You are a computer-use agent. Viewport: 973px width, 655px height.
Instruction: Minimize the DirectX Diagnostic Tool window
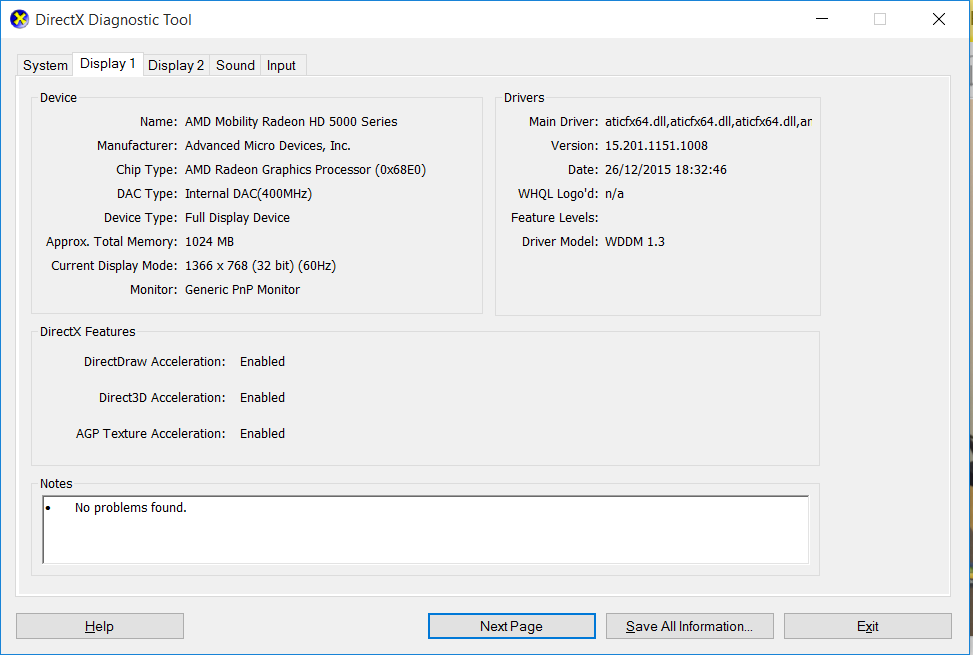(x=822, y=19)
